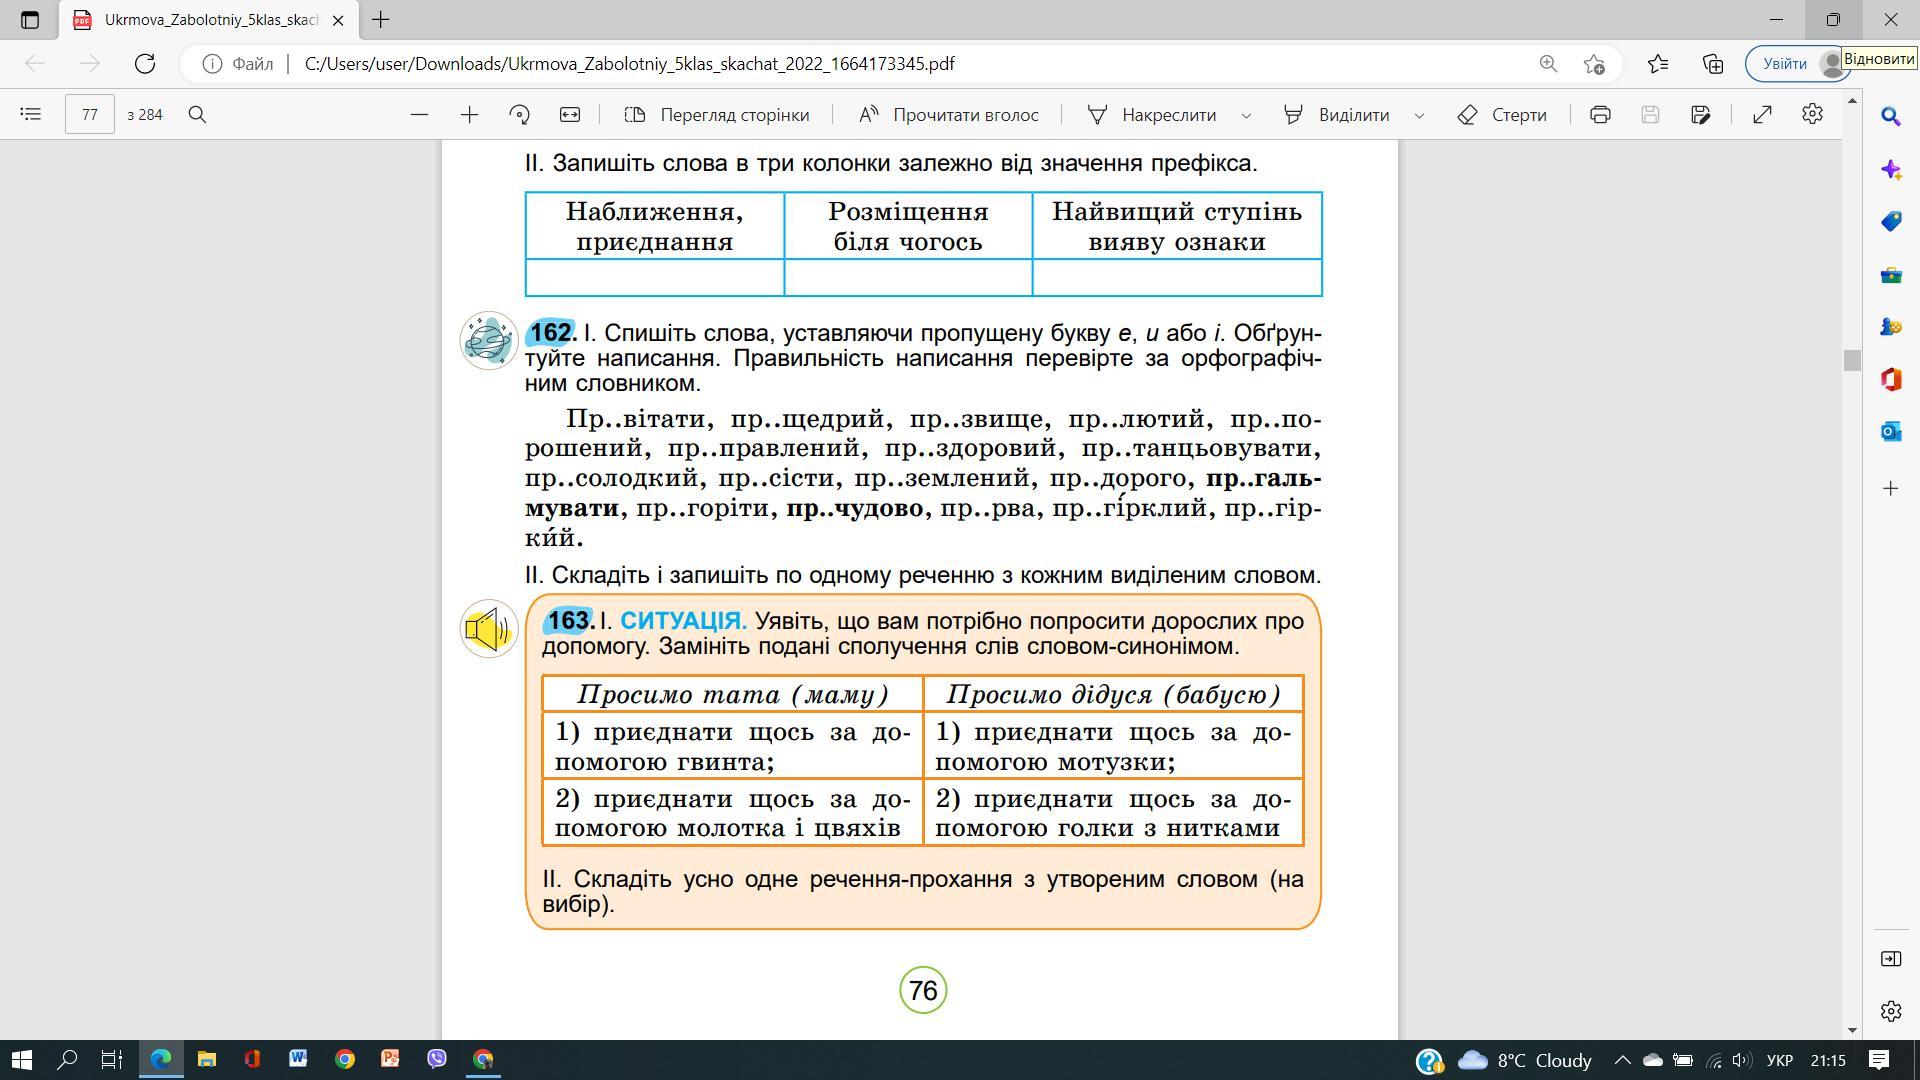
Task: Show hidden system tray icons chevron
Action: coord(1622,1060)
